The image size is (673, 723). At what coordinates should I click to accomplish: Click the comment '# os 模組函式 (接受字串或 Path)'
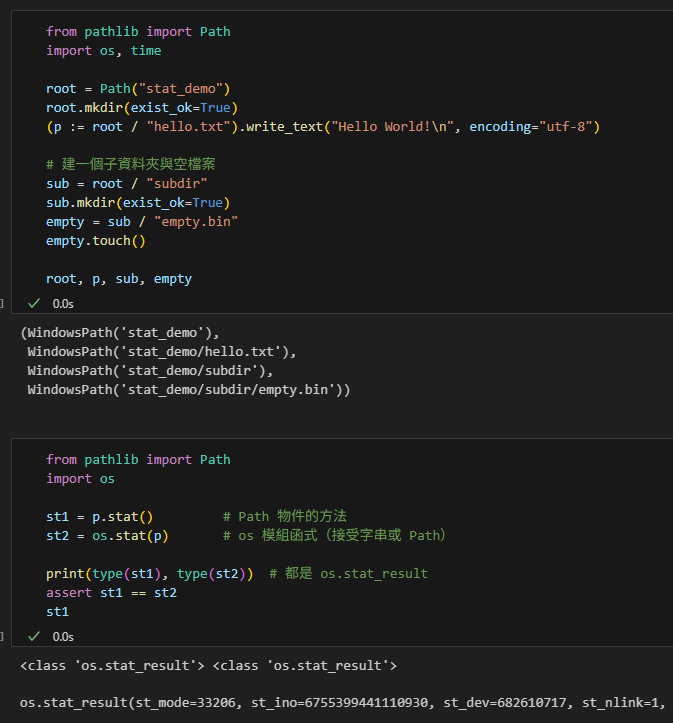[x=335, y=535]
